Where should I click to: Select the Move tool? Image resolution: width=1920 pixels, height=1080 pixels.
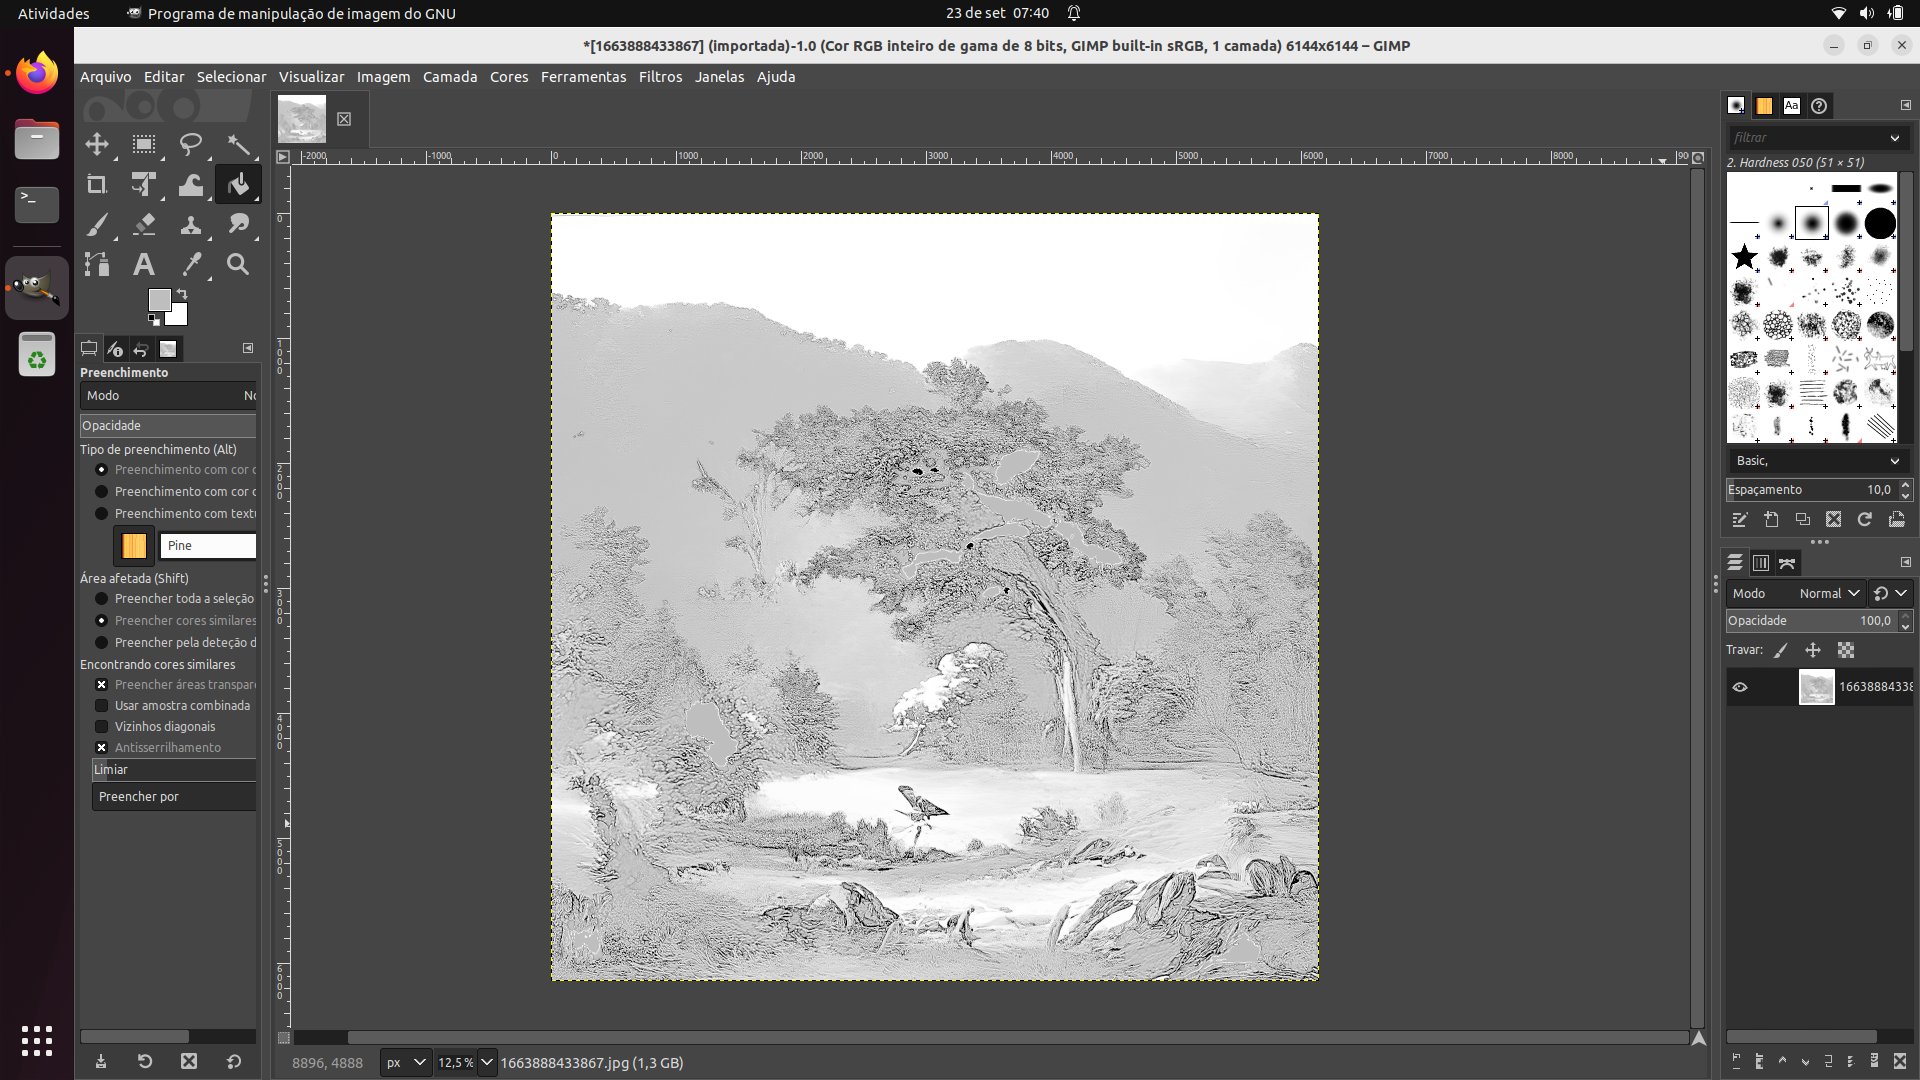[97, 144]
